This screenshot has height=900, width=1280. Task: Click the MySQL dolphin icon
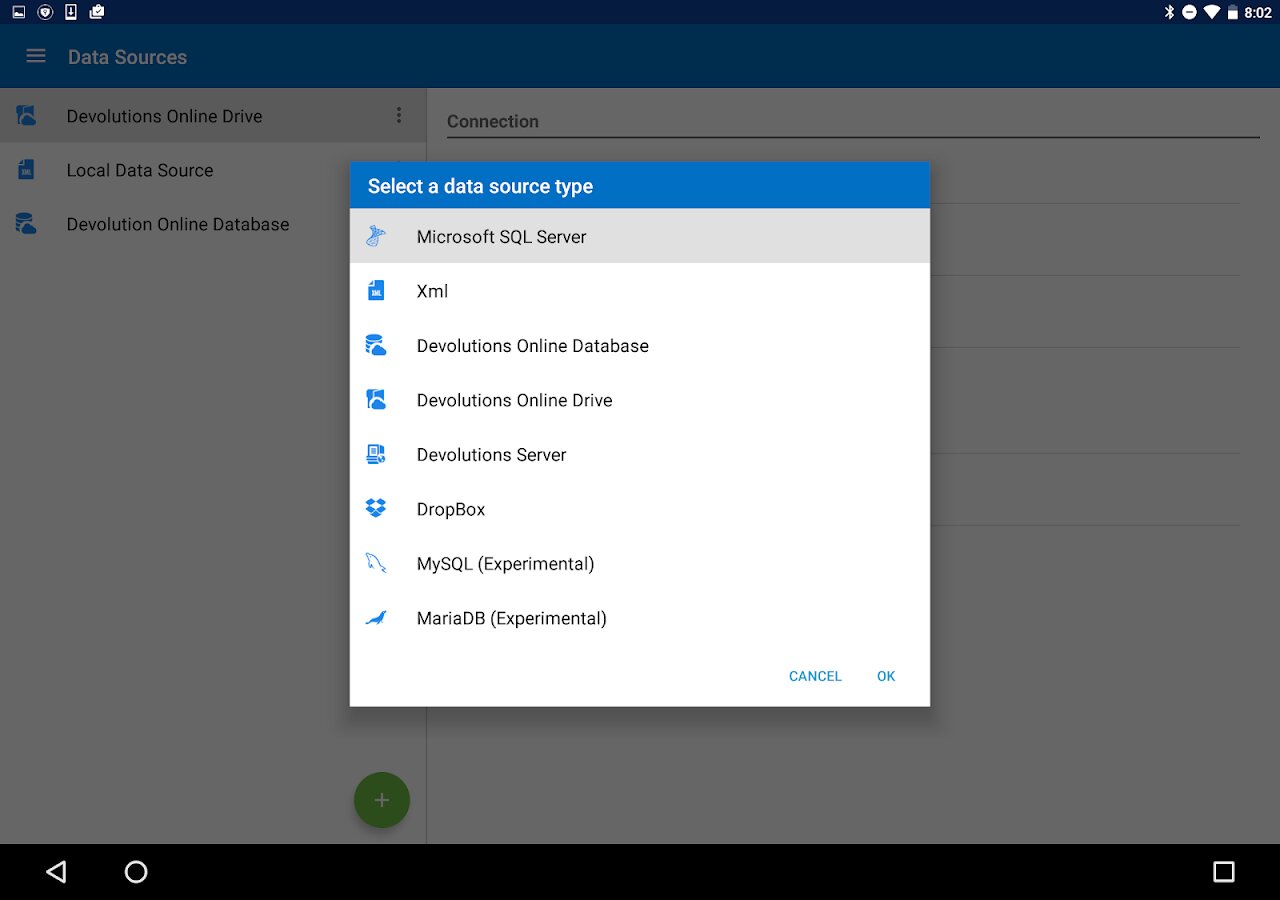(376, 564)
